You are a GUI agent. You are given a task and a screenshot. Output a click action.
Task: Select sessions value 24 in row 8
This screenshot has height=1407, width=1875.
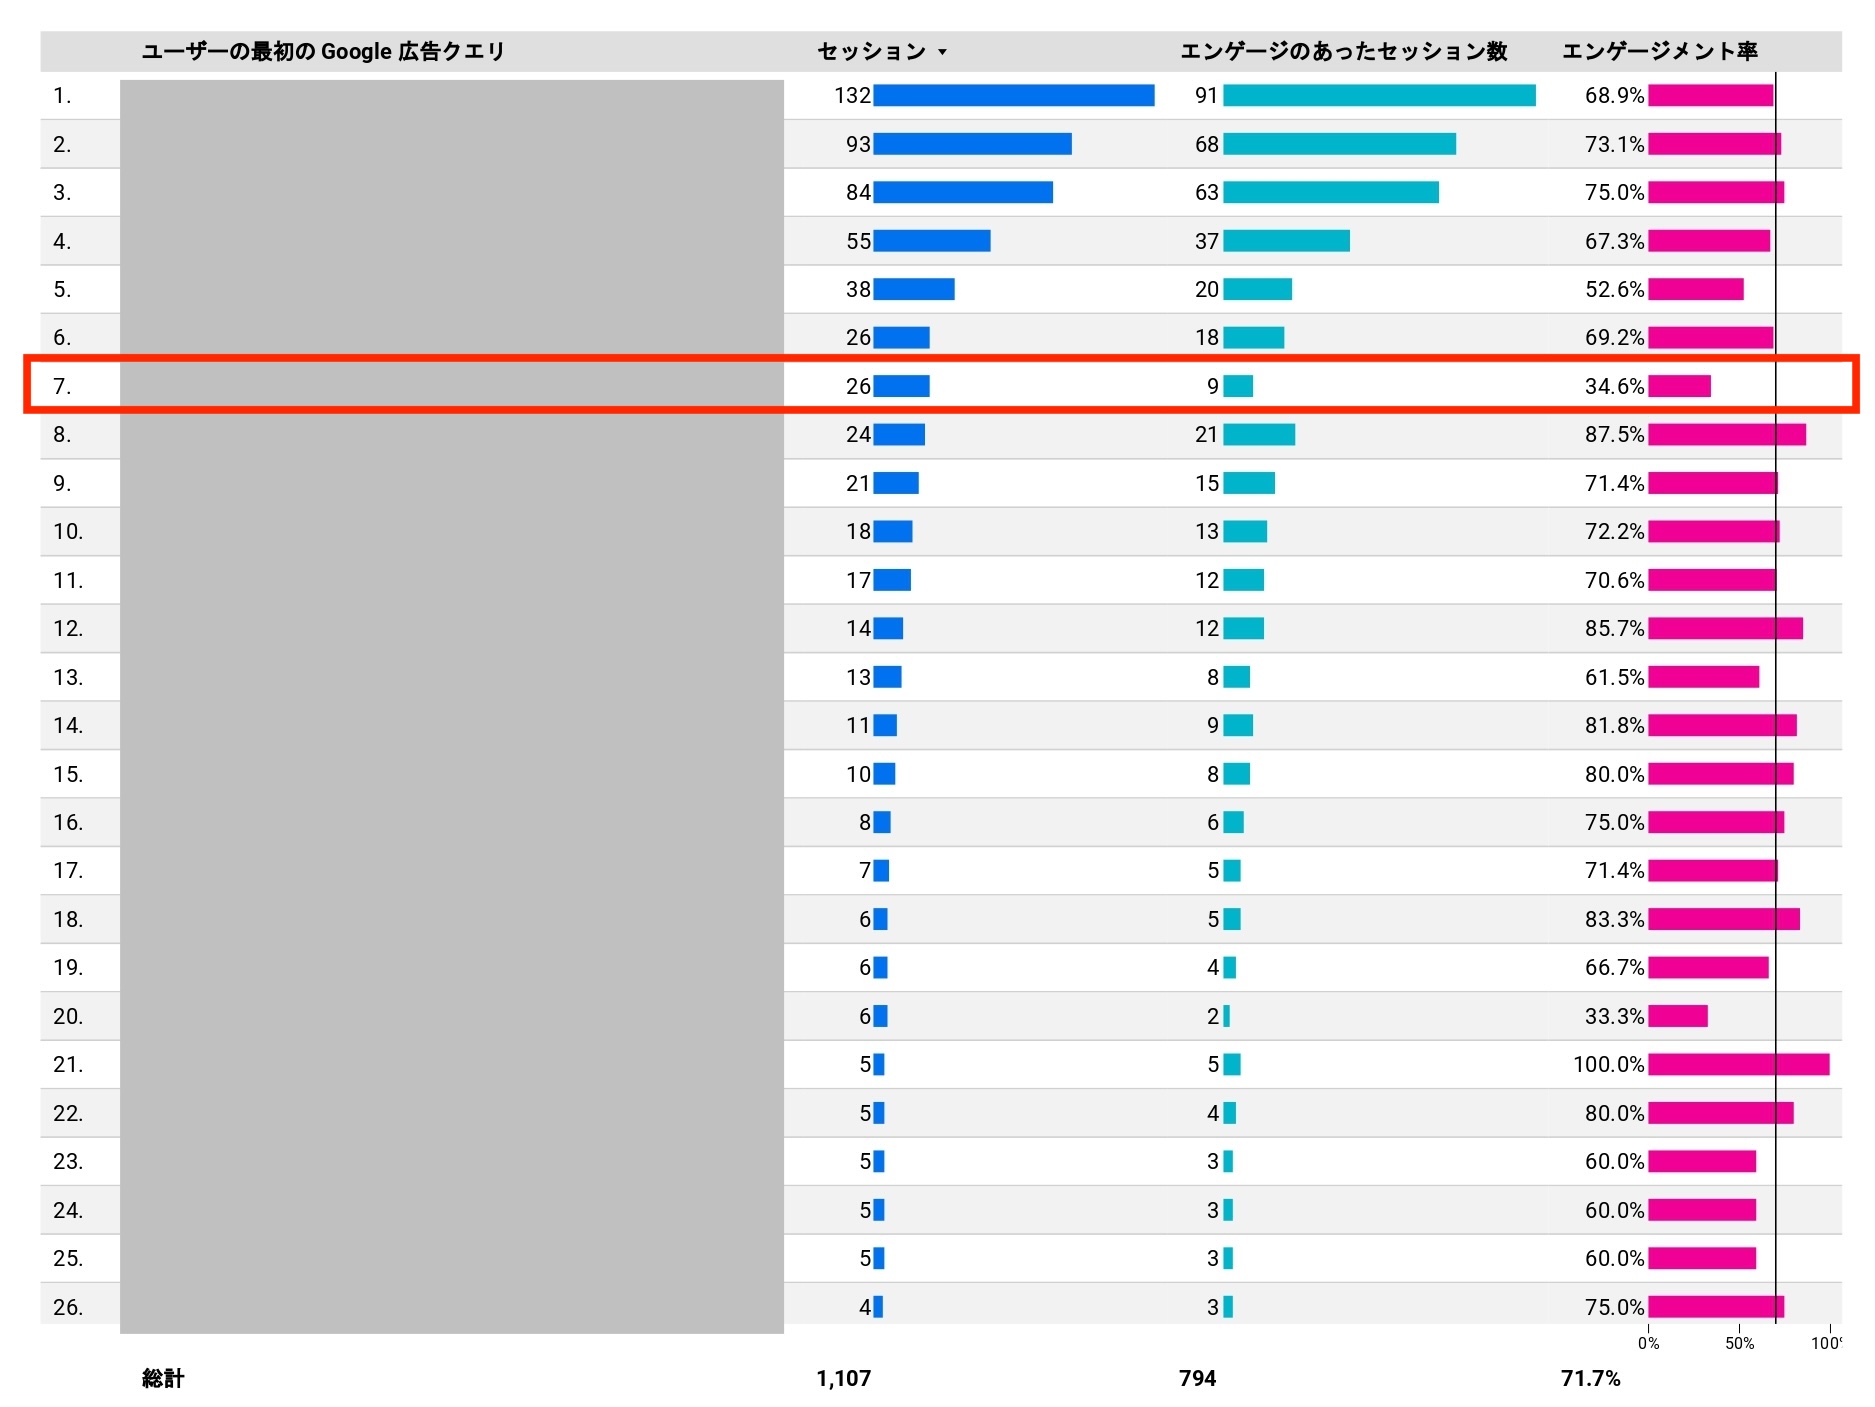(858, 435)
